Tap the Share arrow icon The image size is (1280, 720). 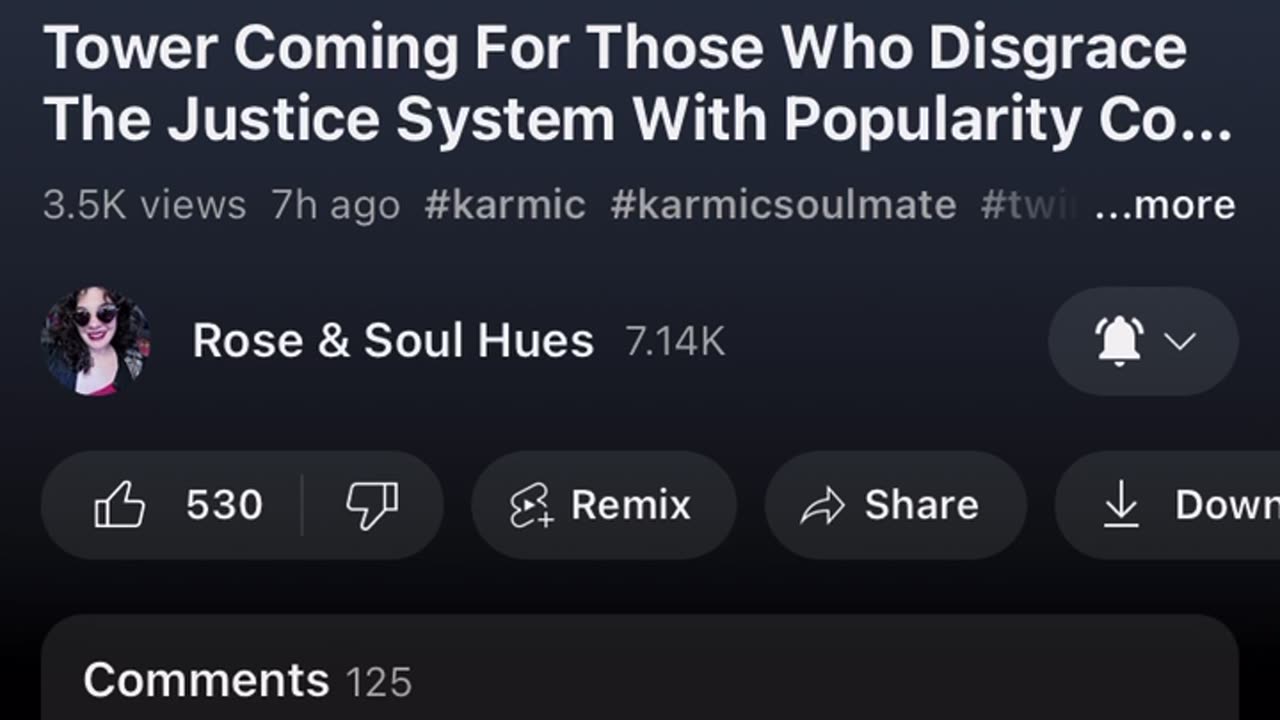point(823,506)
